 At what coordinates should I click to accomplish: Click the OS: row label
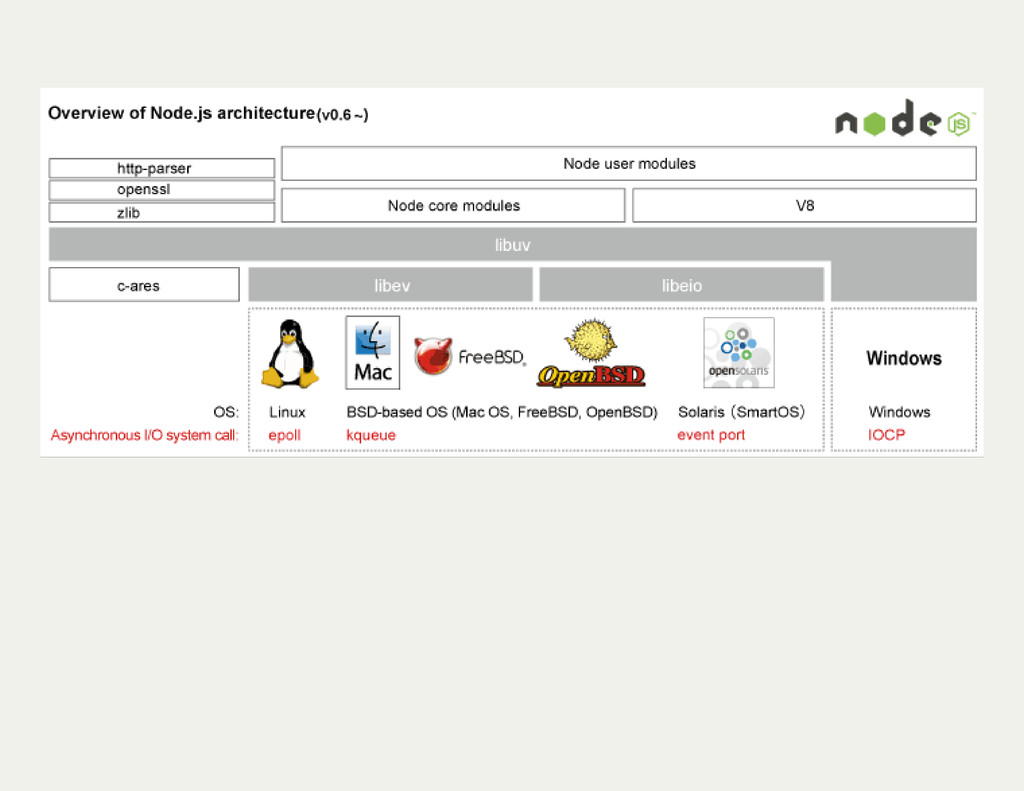[226, 412]
